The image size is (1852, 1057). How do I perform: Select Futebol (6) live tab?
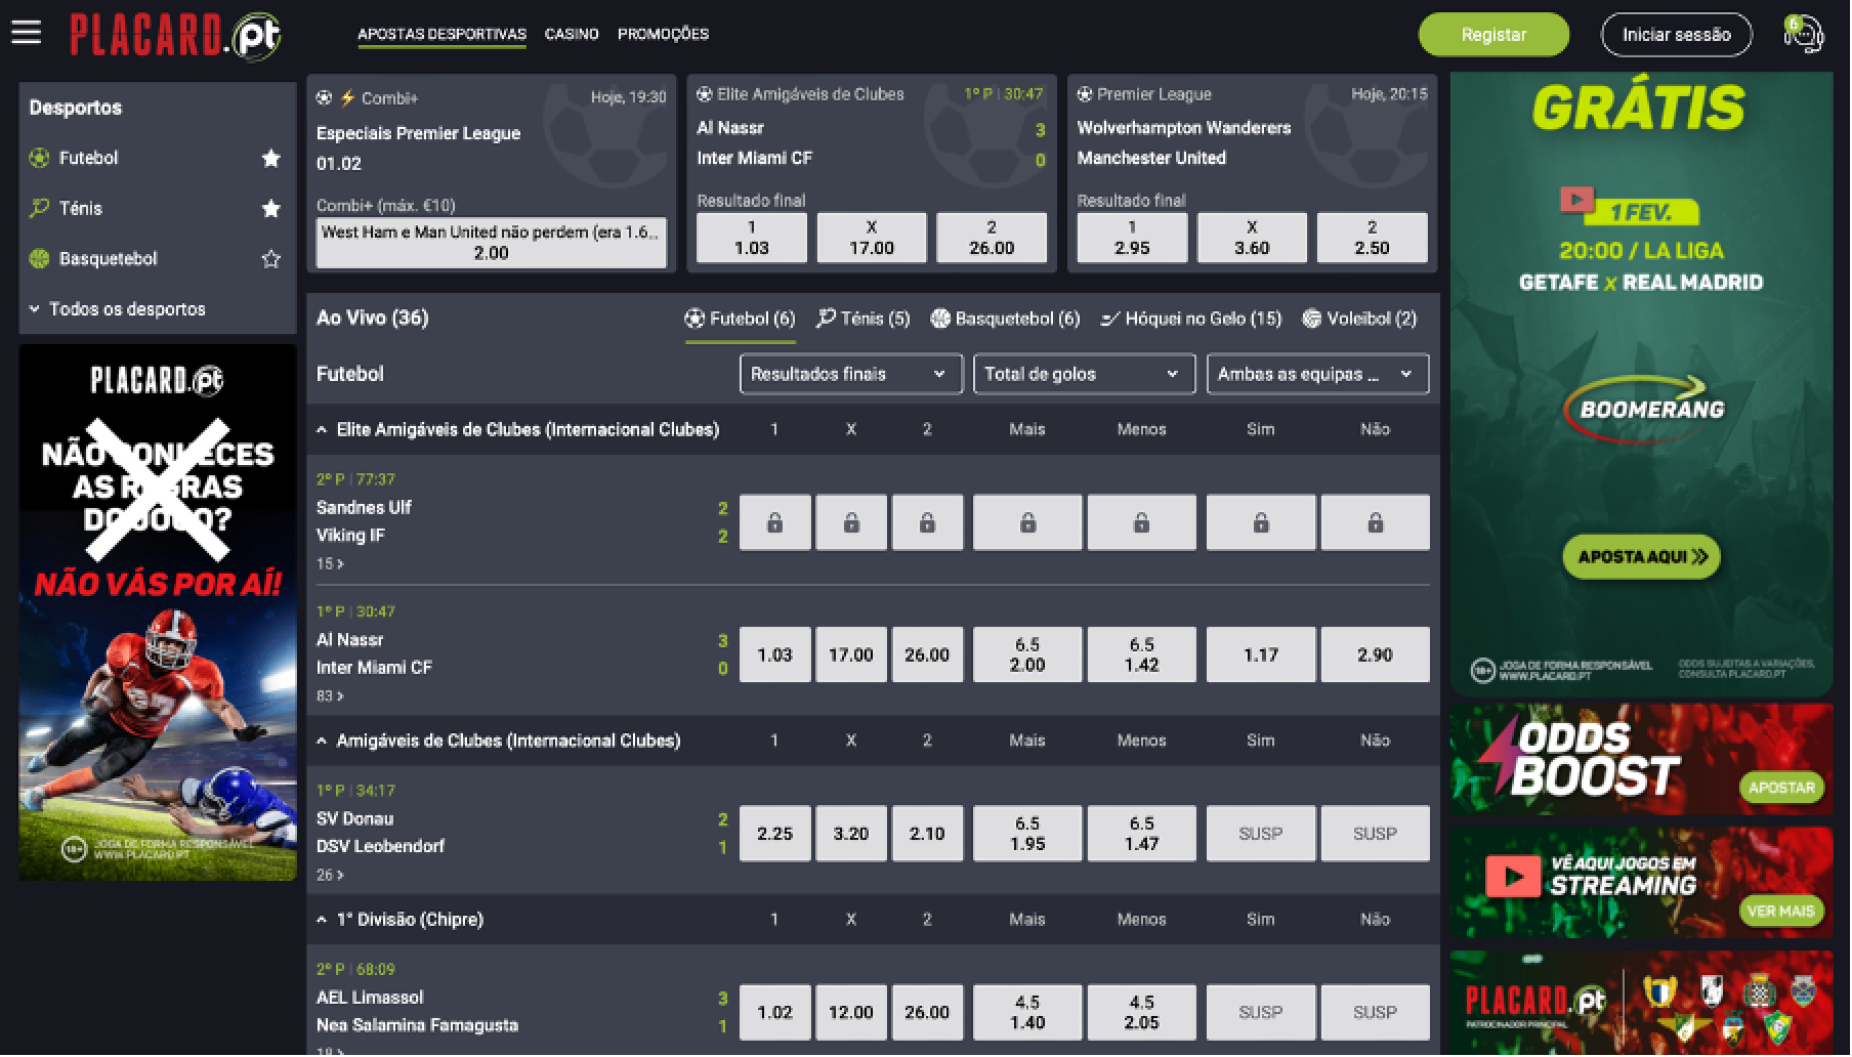click(x=741, y=319)
